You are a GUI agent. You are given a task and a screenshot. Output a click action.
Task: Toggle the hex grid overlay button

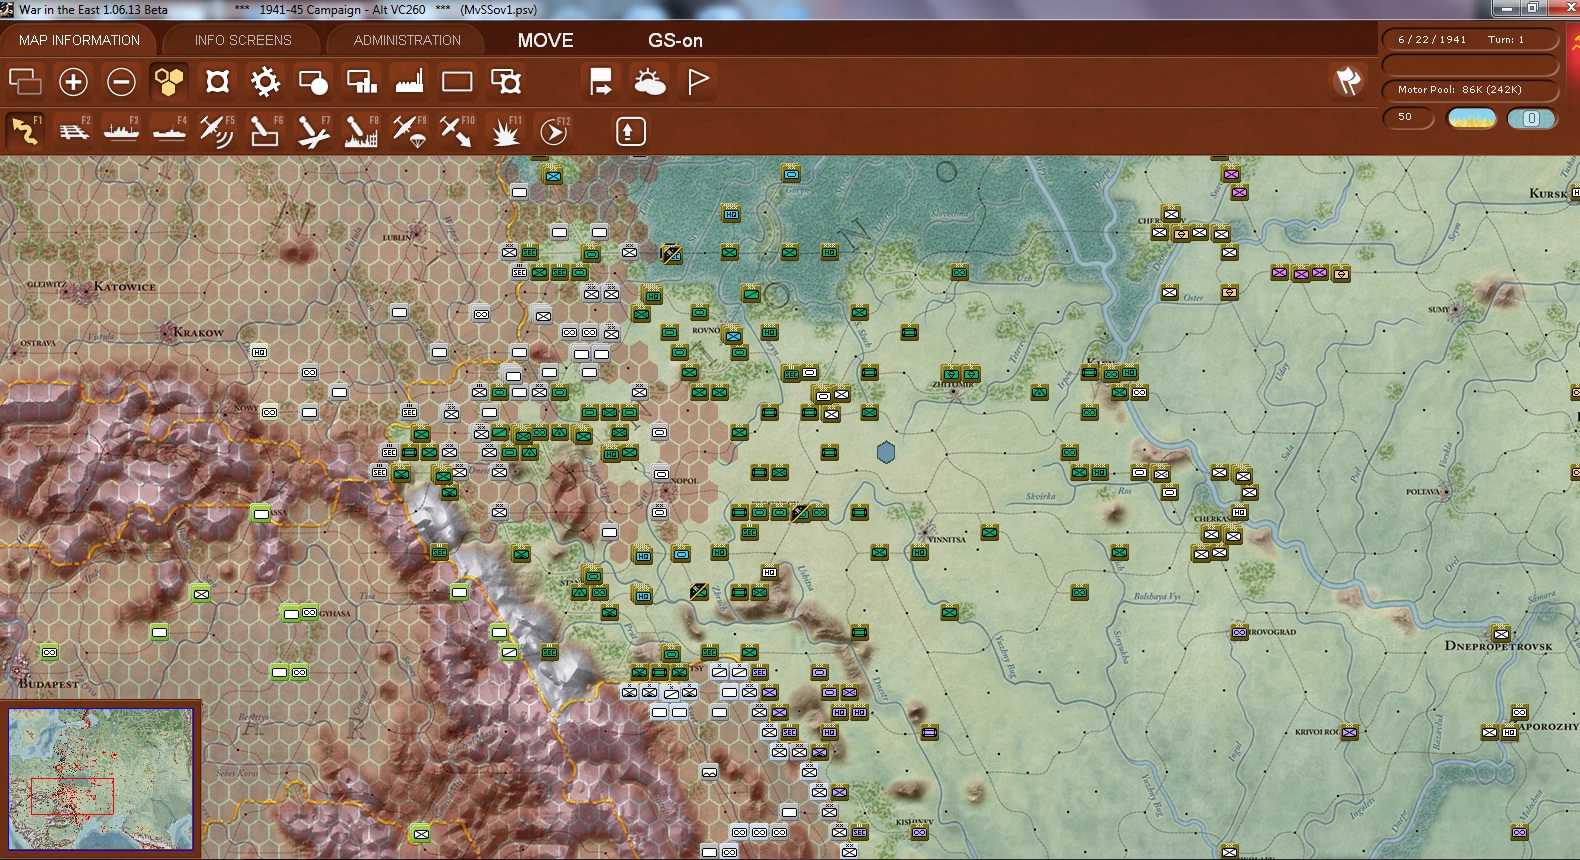169,81
